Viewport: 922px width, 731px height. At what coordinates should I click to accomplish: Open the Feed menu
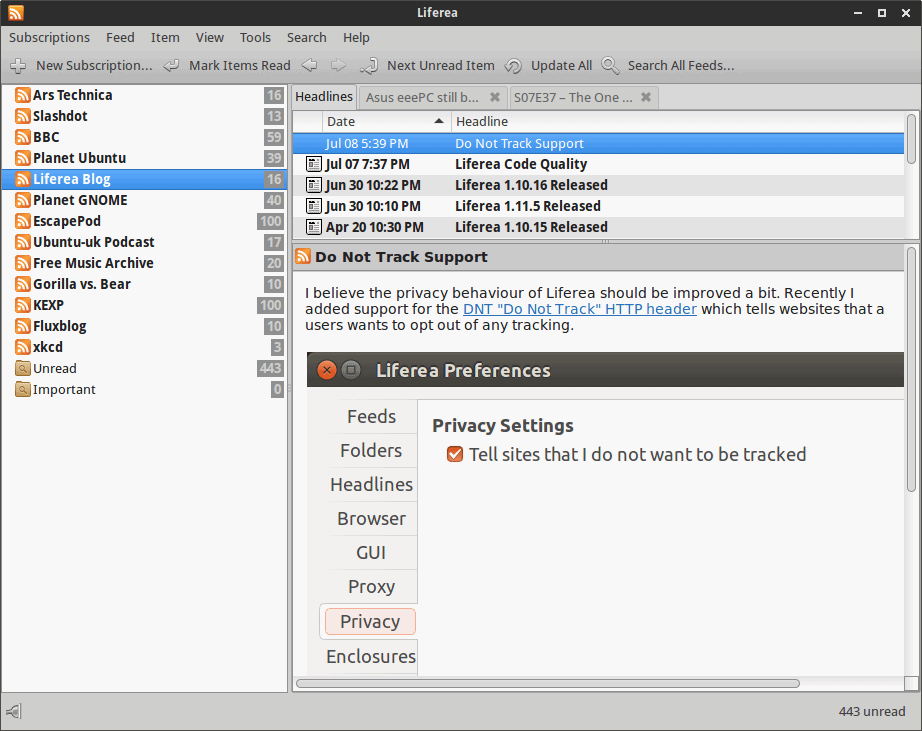point(121,38)
